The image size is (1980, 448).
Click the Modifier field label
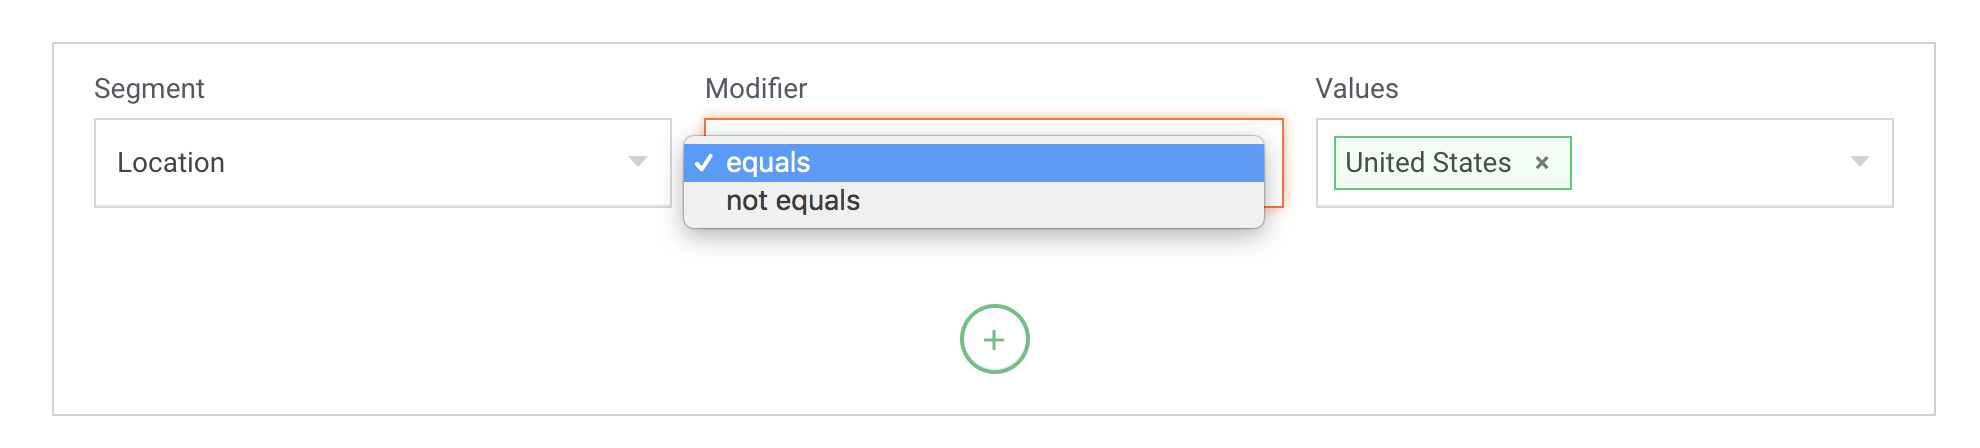755,89
